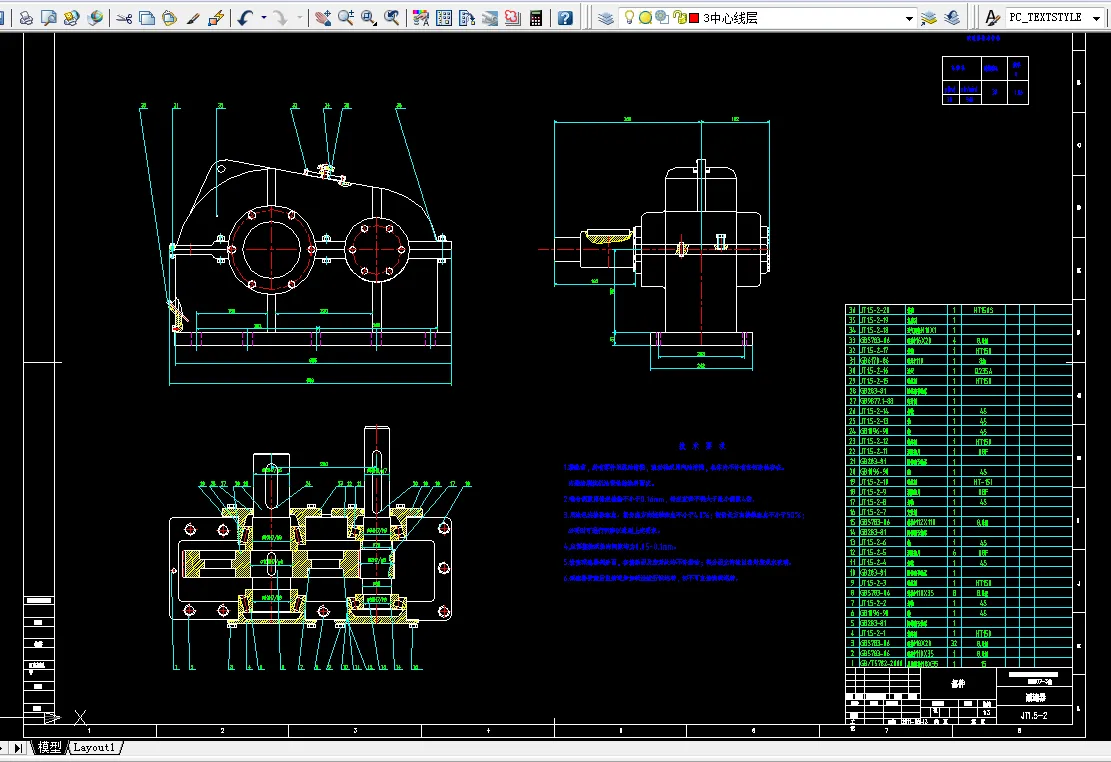The image size is (1111, 762).
Task: Switch to the Layout1 tab
Action: click(x=96, y=748)
